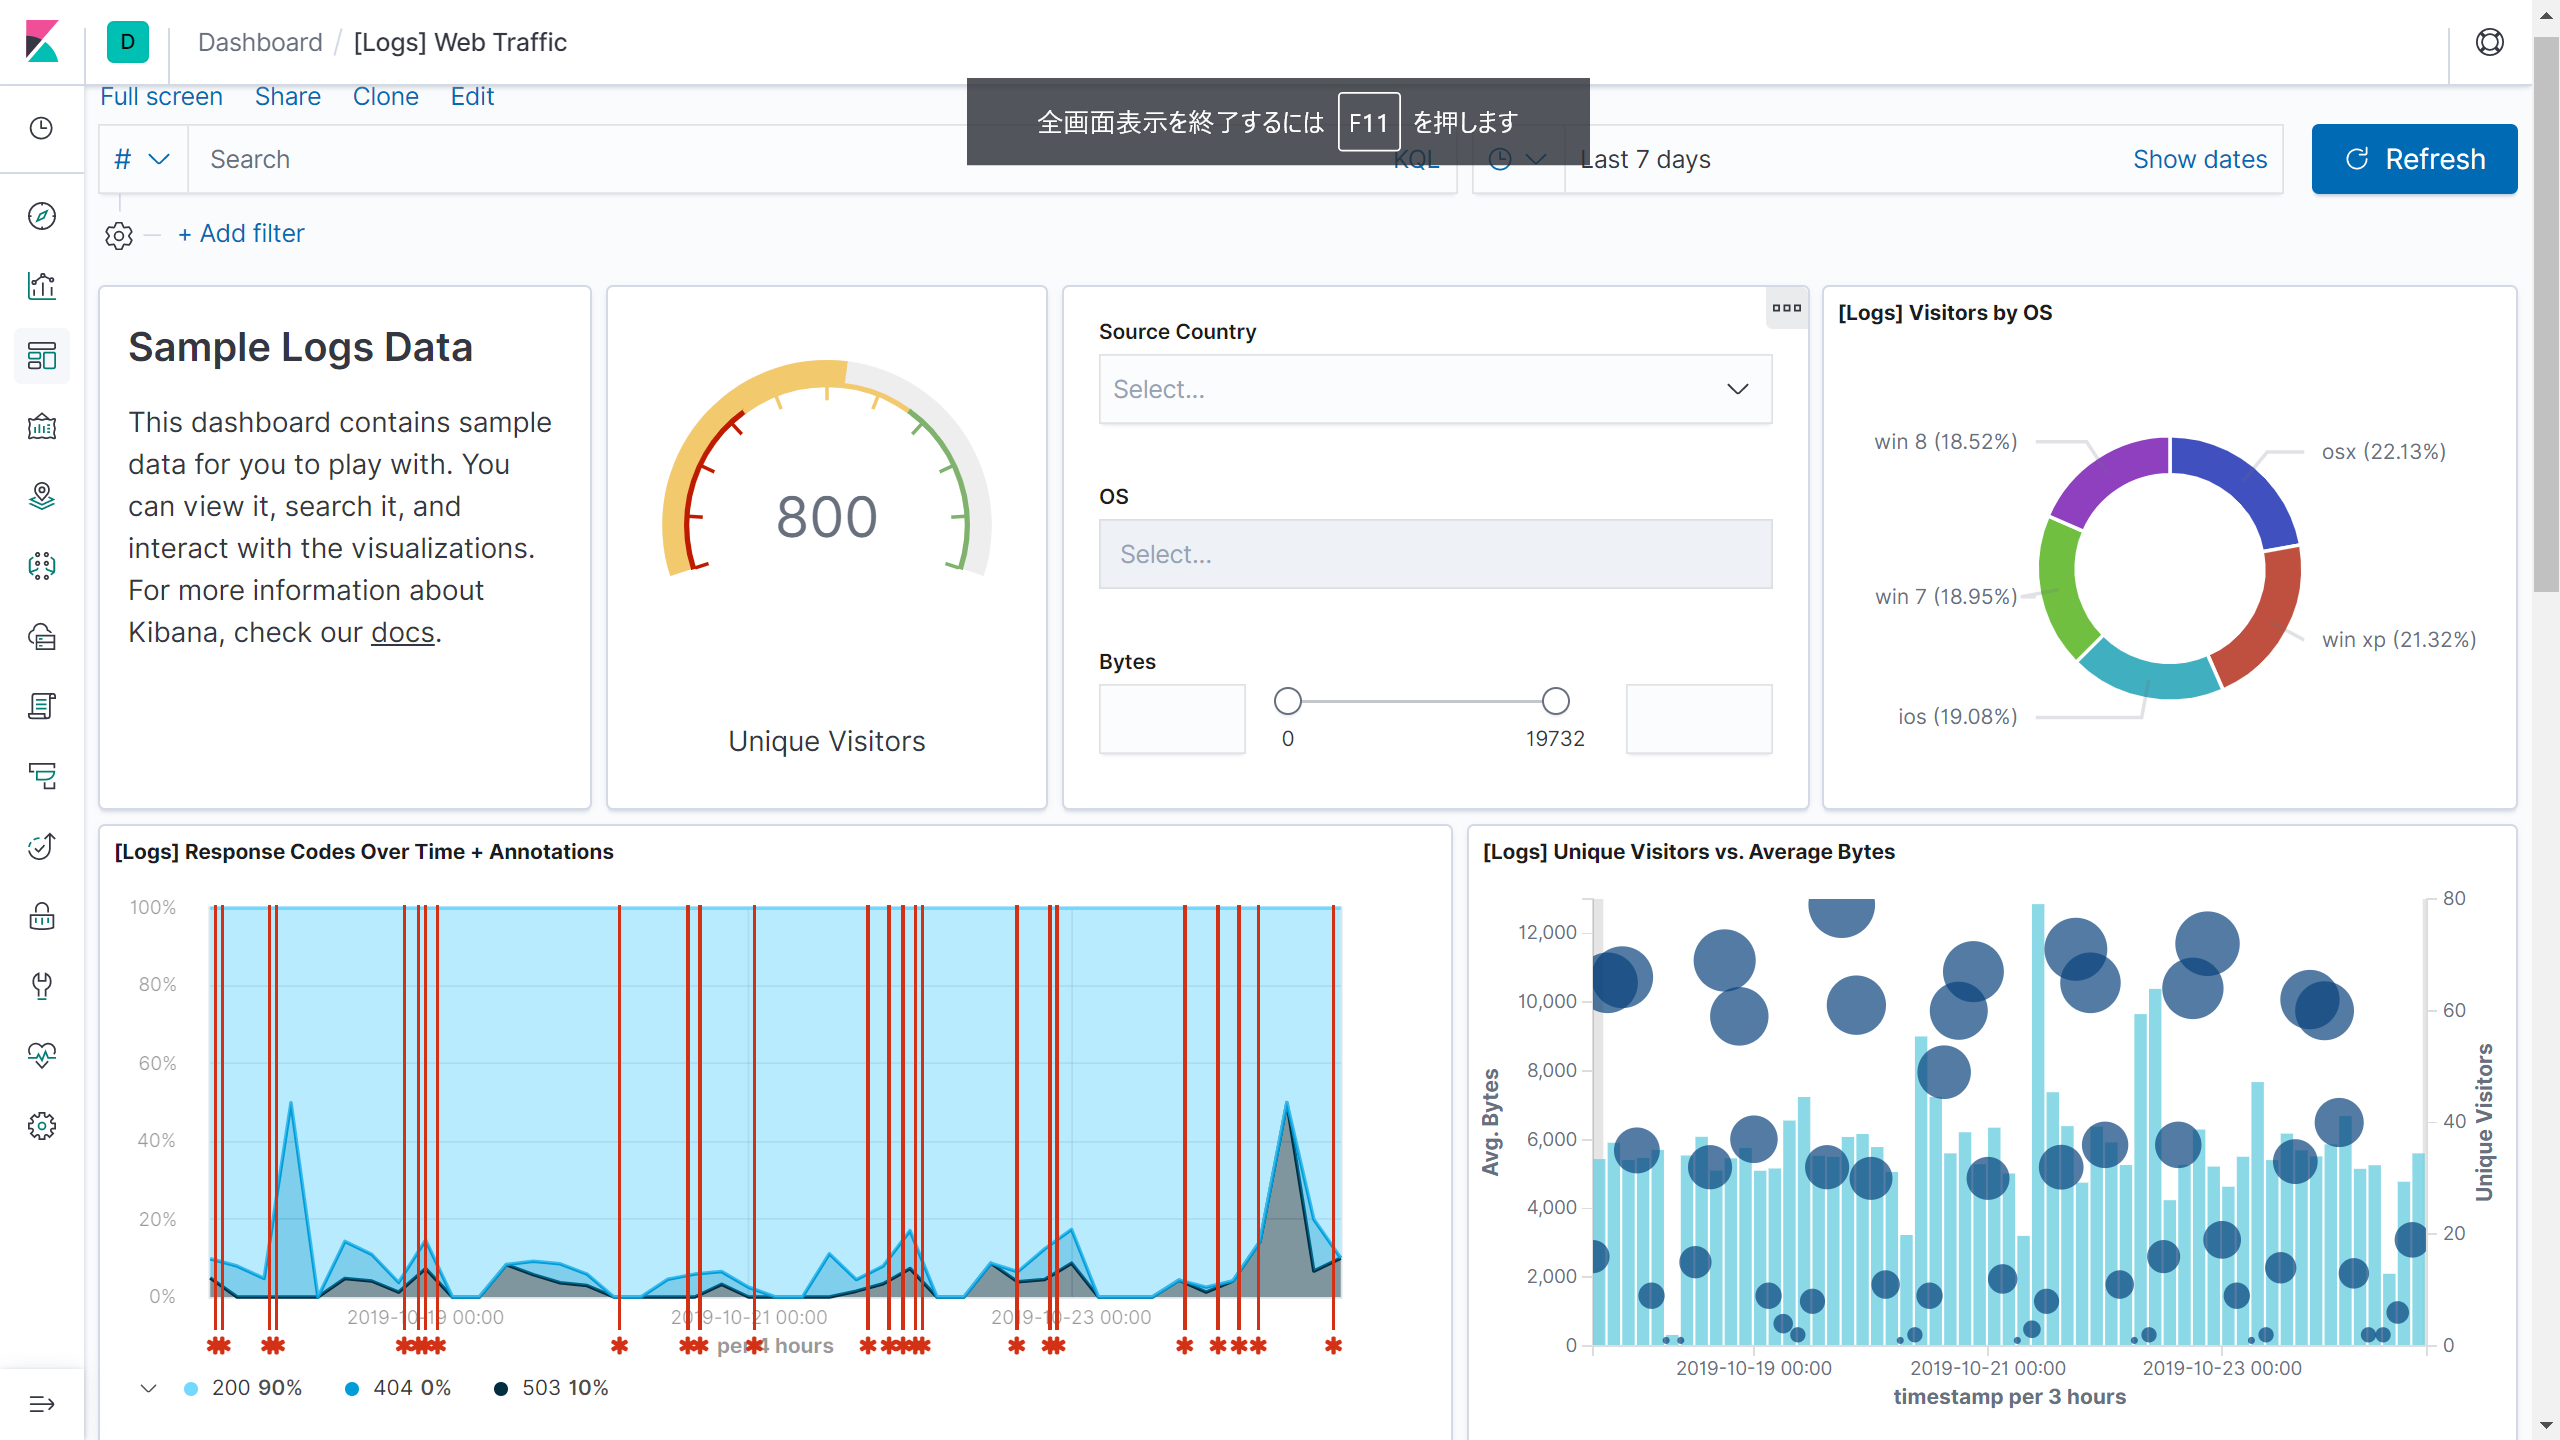
Task: Open Maps icon in sidebar
Action: coord(41,496)
